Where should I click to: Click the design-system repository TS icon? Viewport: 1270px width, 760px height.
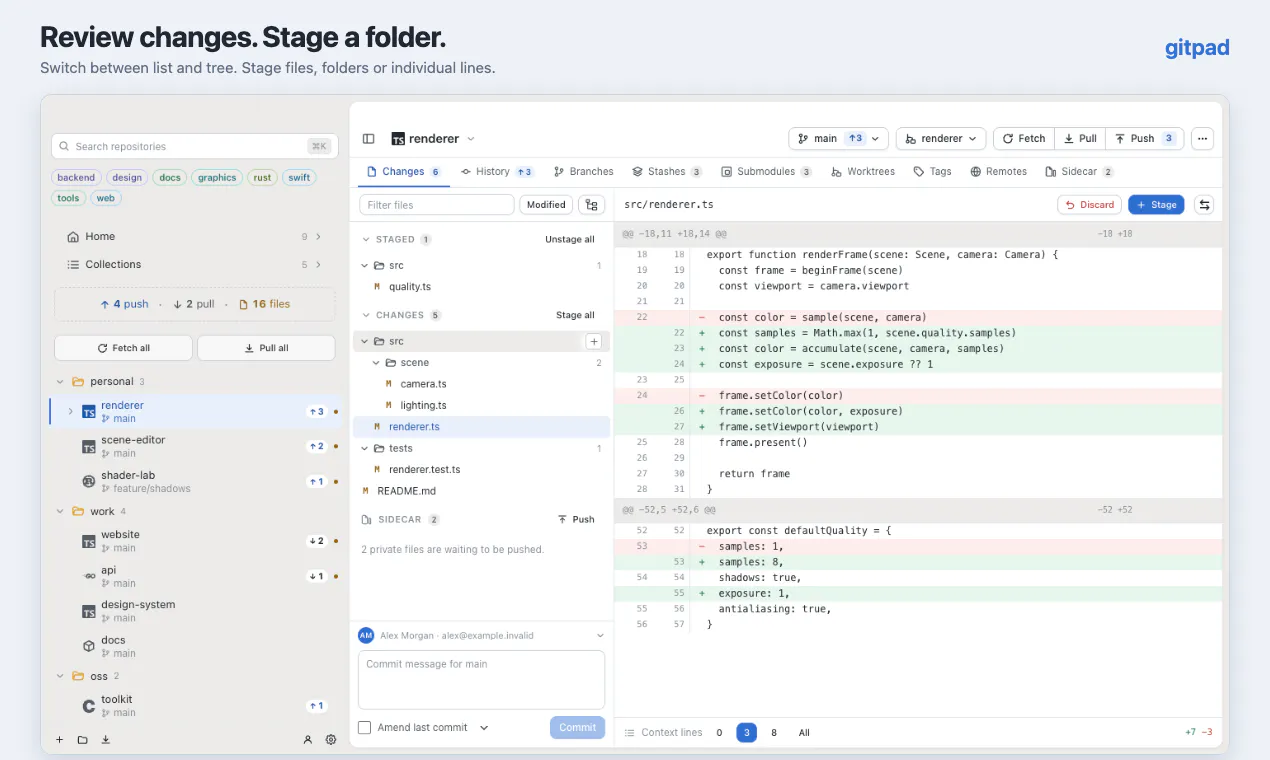88,612
